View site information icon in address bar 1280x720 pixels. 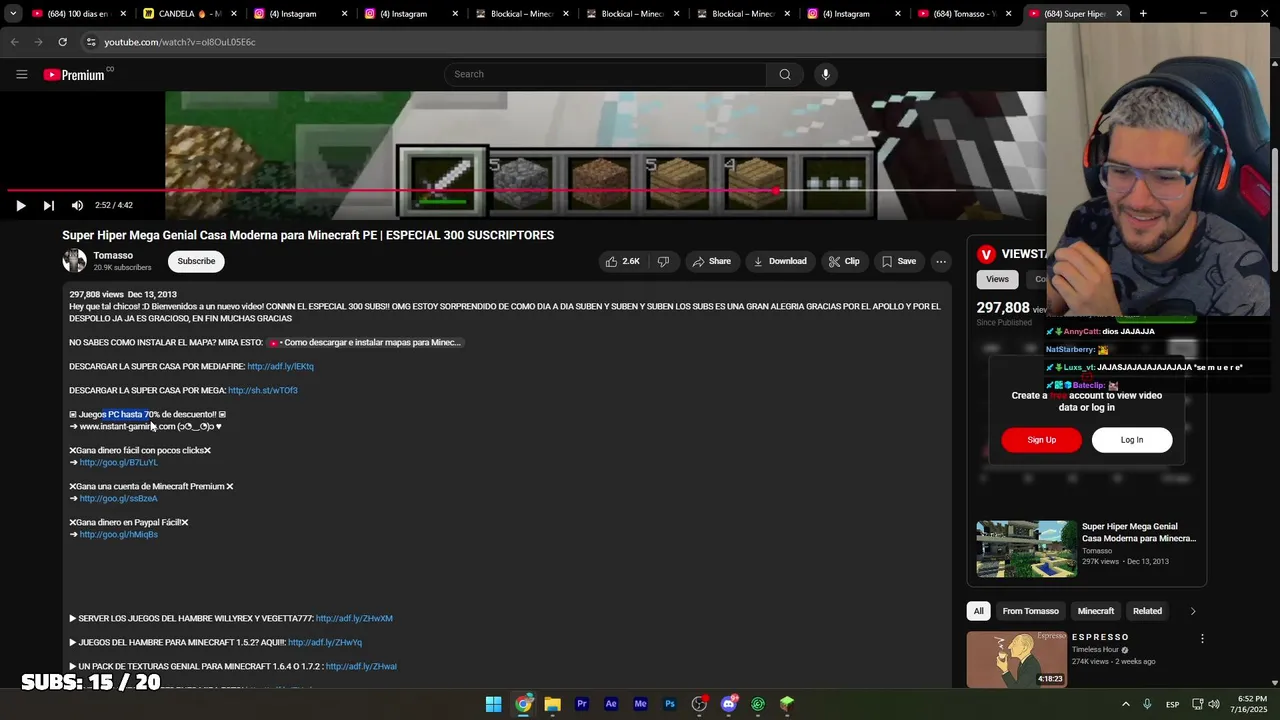[91, 42]
